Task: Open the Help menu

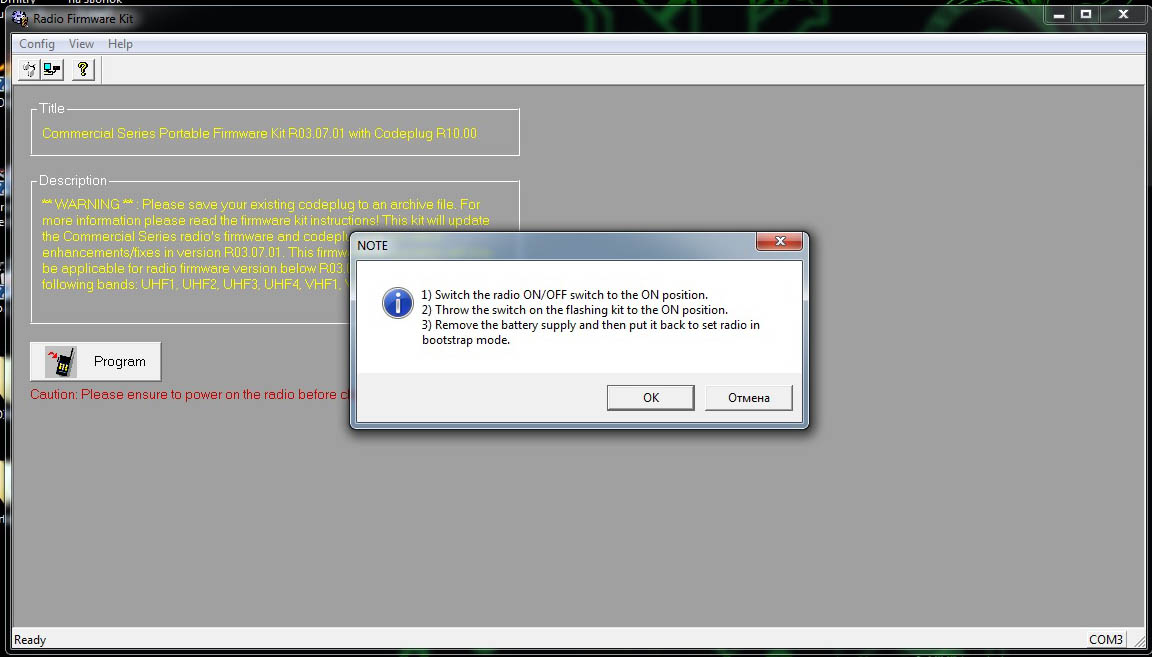Action: pos(120,44)
